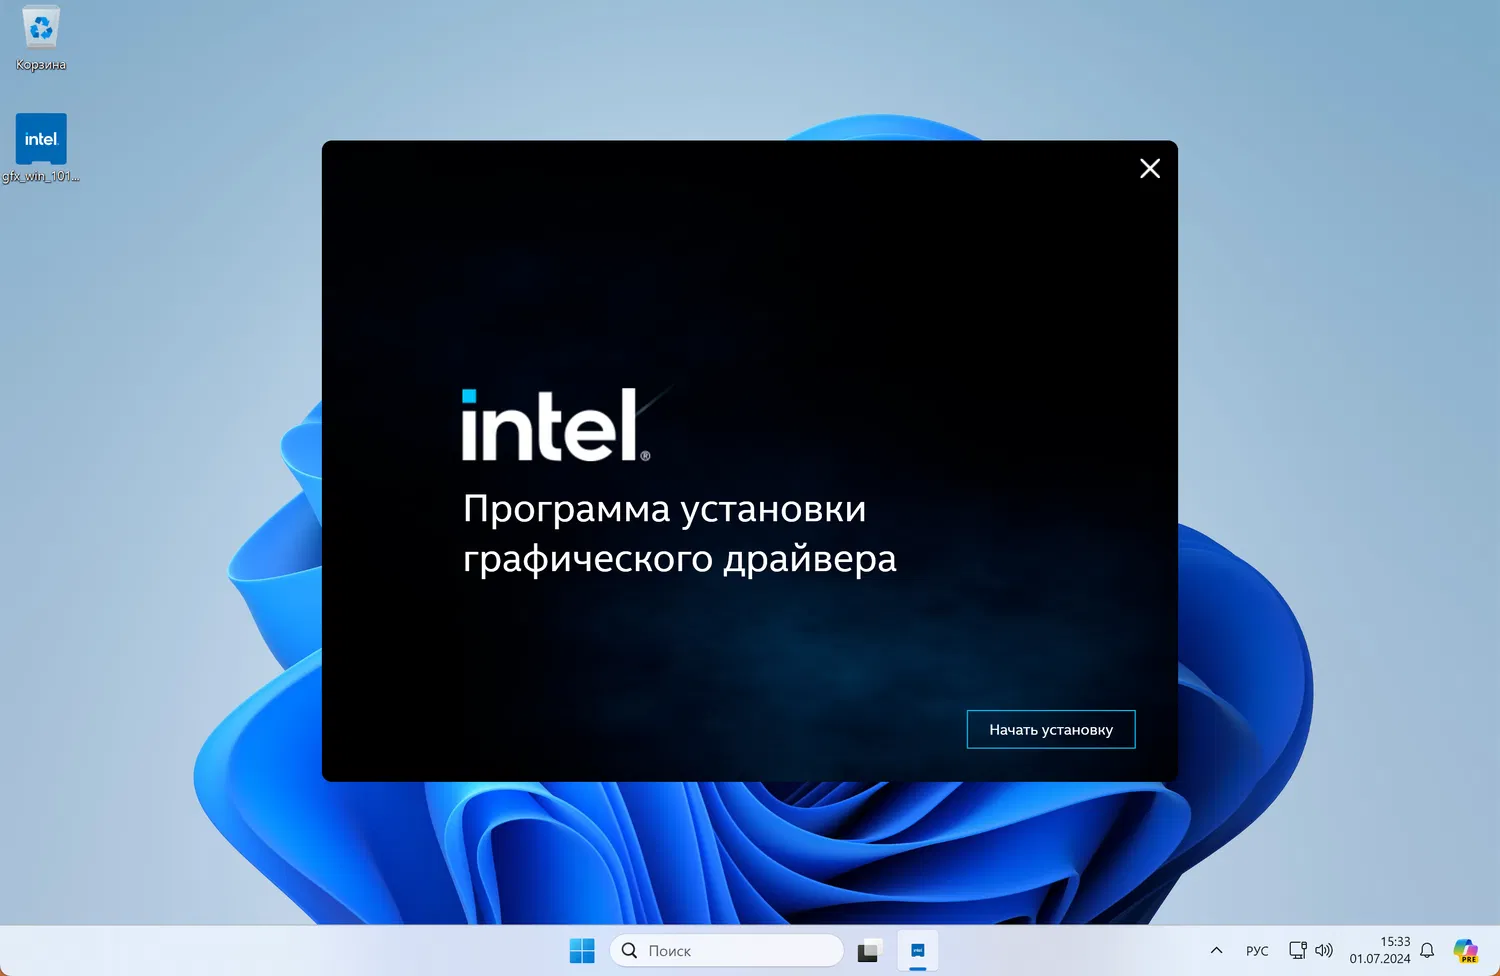Close the Intel graphics driver installer window
This screenshot has width=1500, height=976.
[1150, 168]
